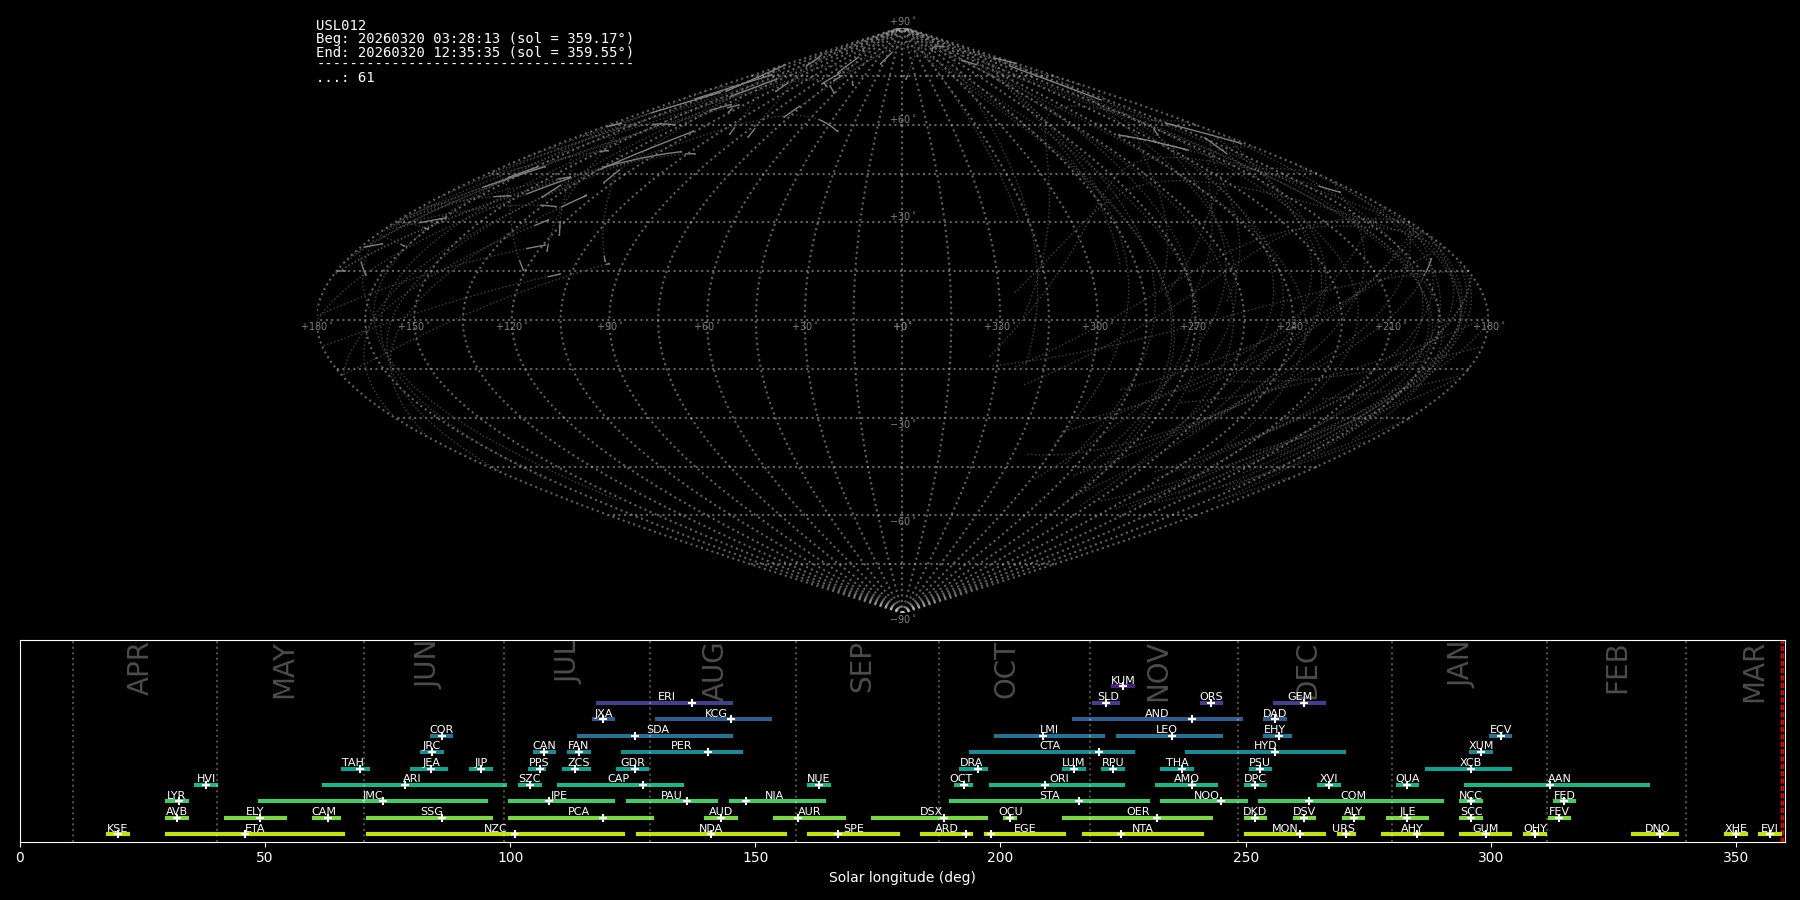Click the '...: 61' count line
The height and width of the screenshot is (900, 1800).
(x=345, y=78)
